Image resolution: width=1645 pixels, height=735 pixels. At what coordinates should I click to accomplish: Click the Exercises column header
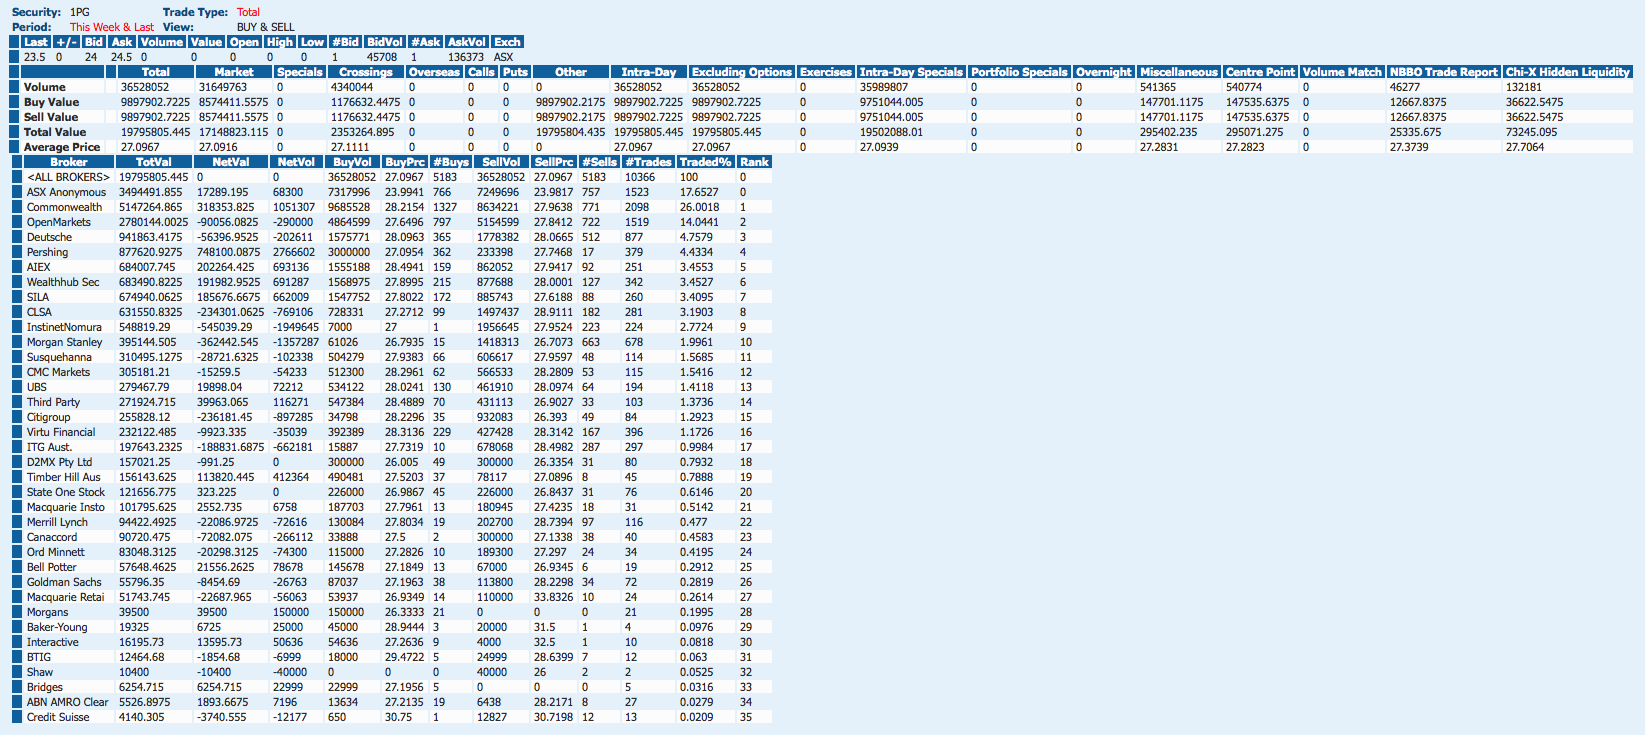pyautogui.click(x=826, y=72)
